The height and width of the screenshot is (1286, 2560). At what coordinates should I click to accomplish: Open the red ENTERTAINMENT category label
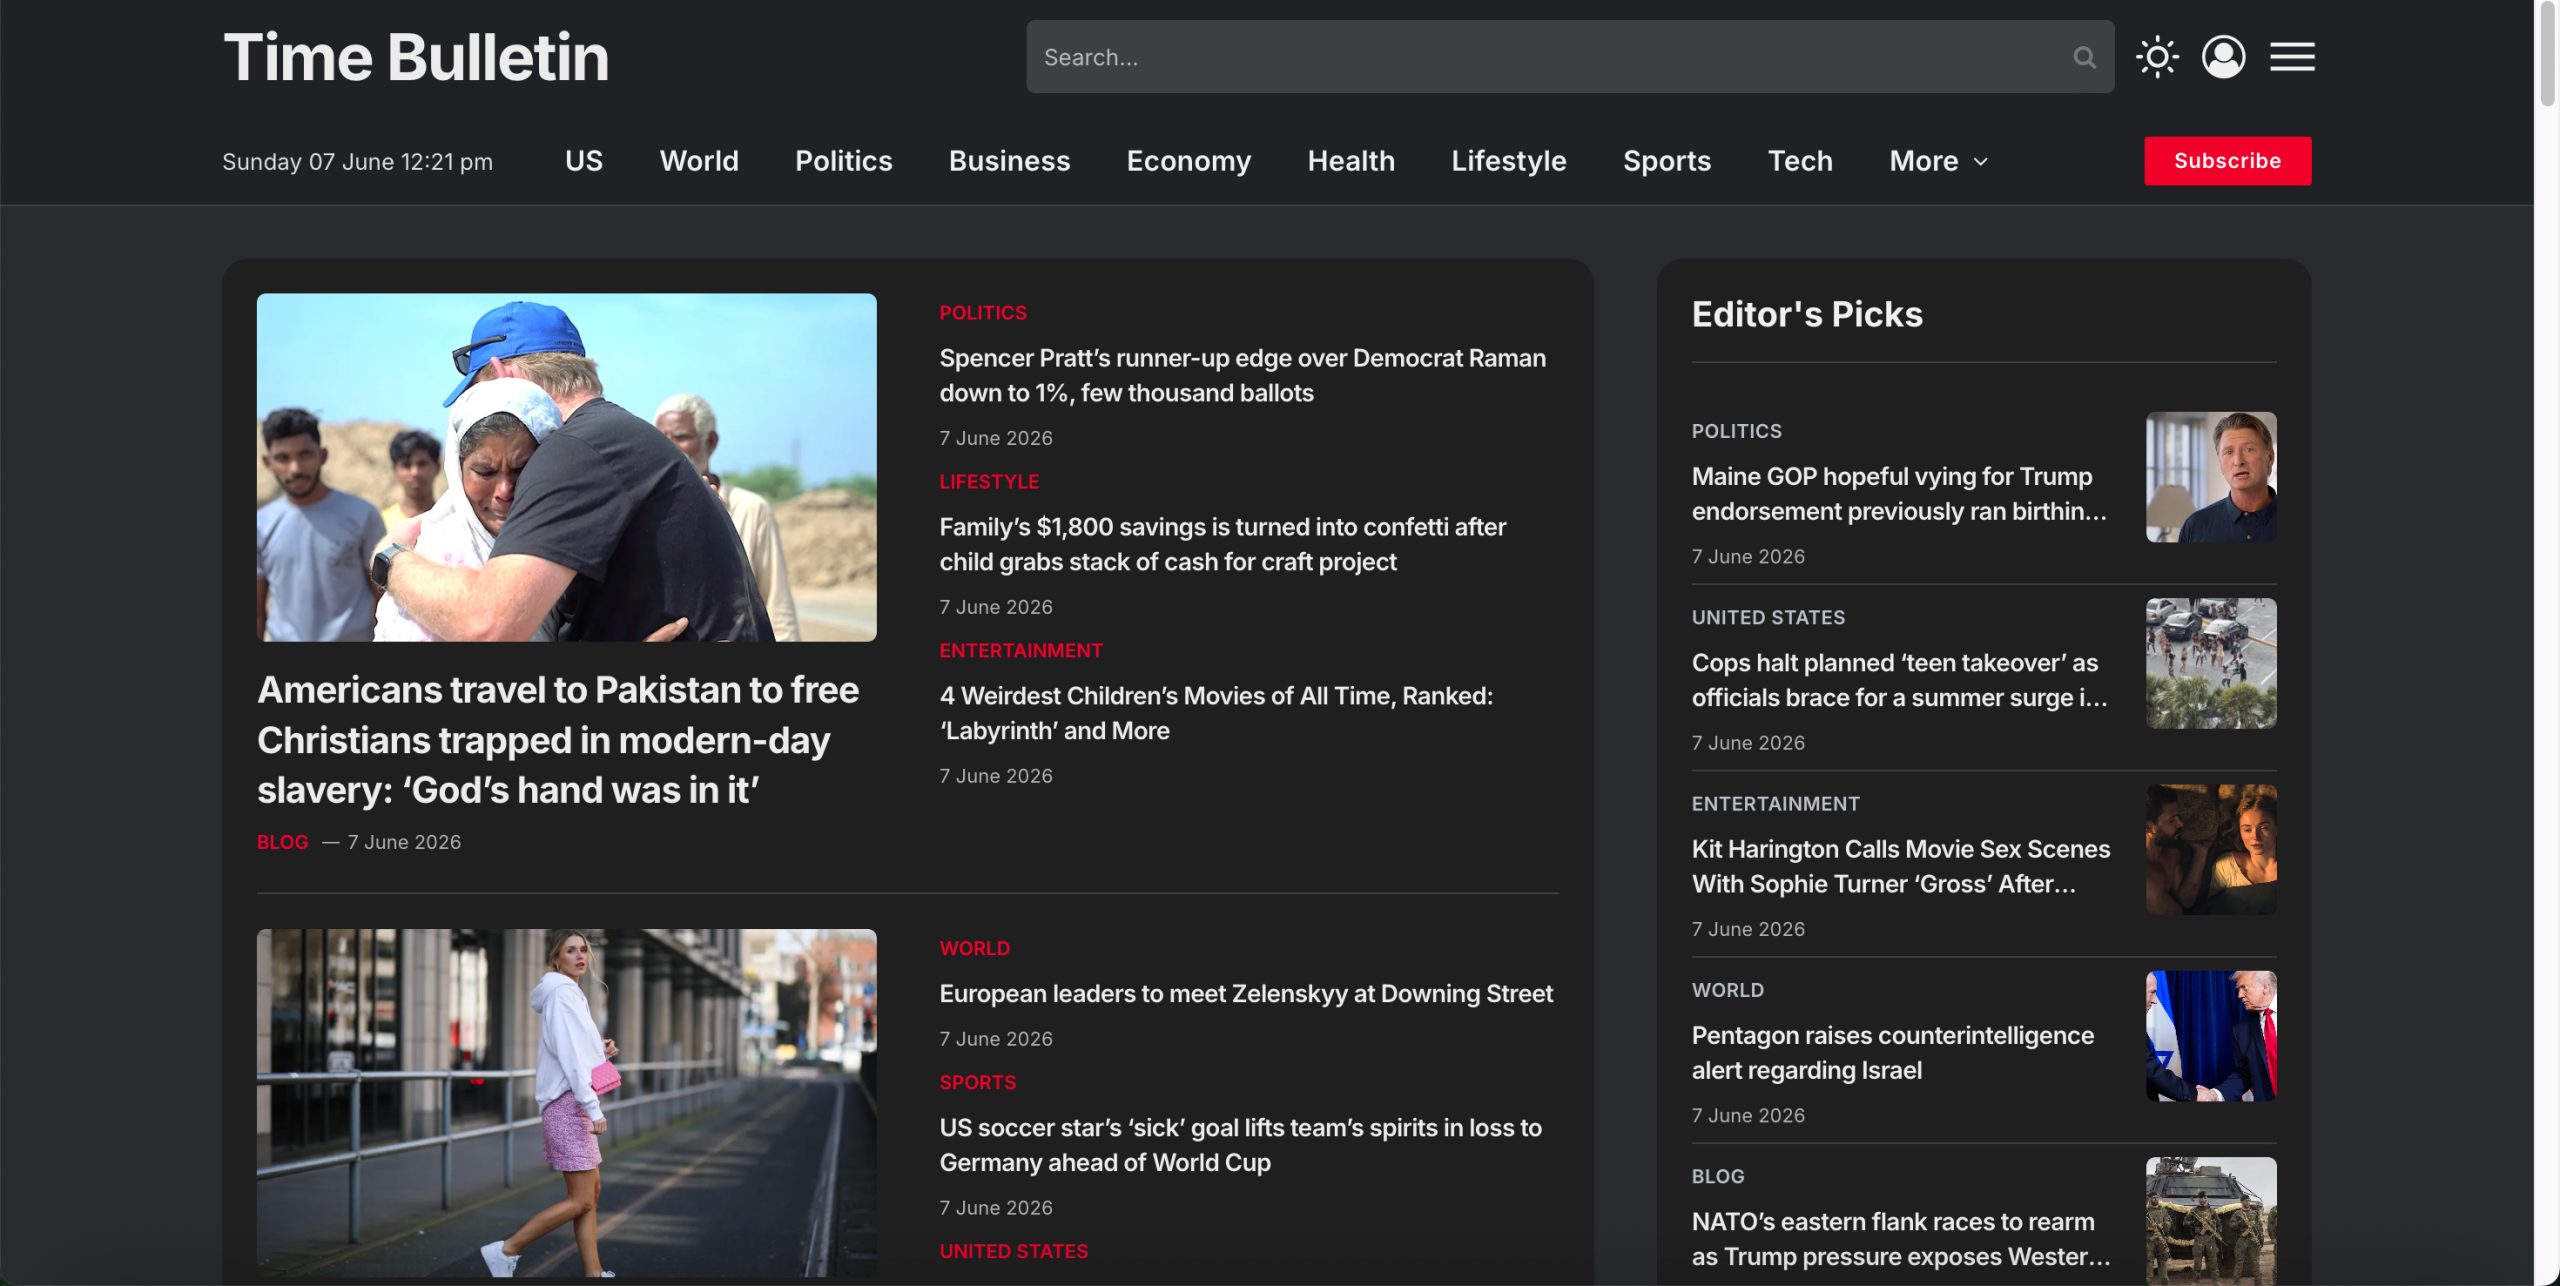(1021, 651)
